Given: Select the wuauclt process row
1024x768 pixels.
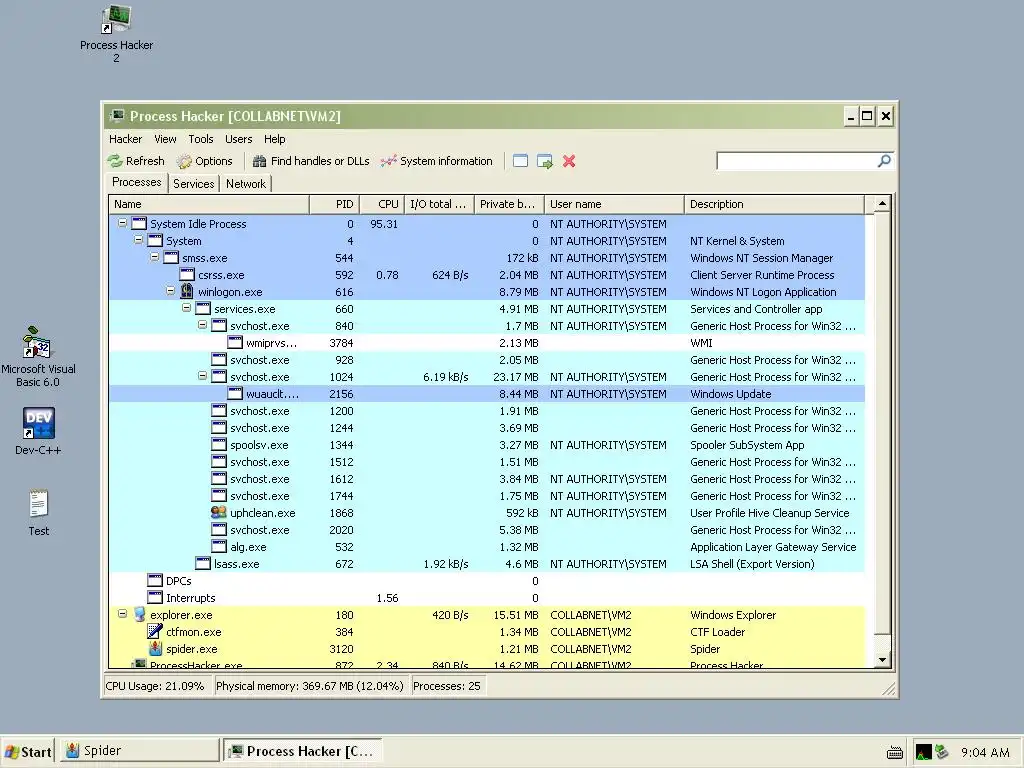Looking at the screenshot, I should click(x=487, y=394).
